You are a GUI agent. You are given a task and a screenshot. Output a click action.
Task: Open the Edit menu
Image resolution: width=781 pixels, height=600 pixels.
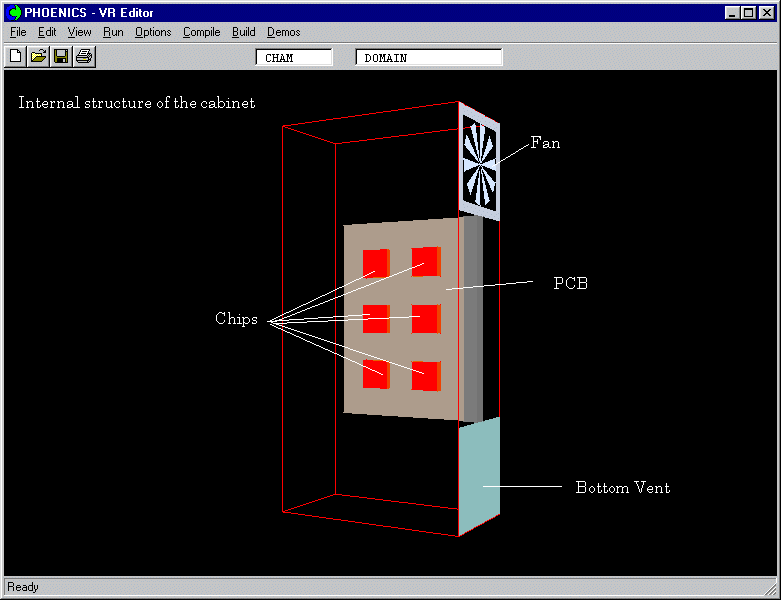point(47,32)
